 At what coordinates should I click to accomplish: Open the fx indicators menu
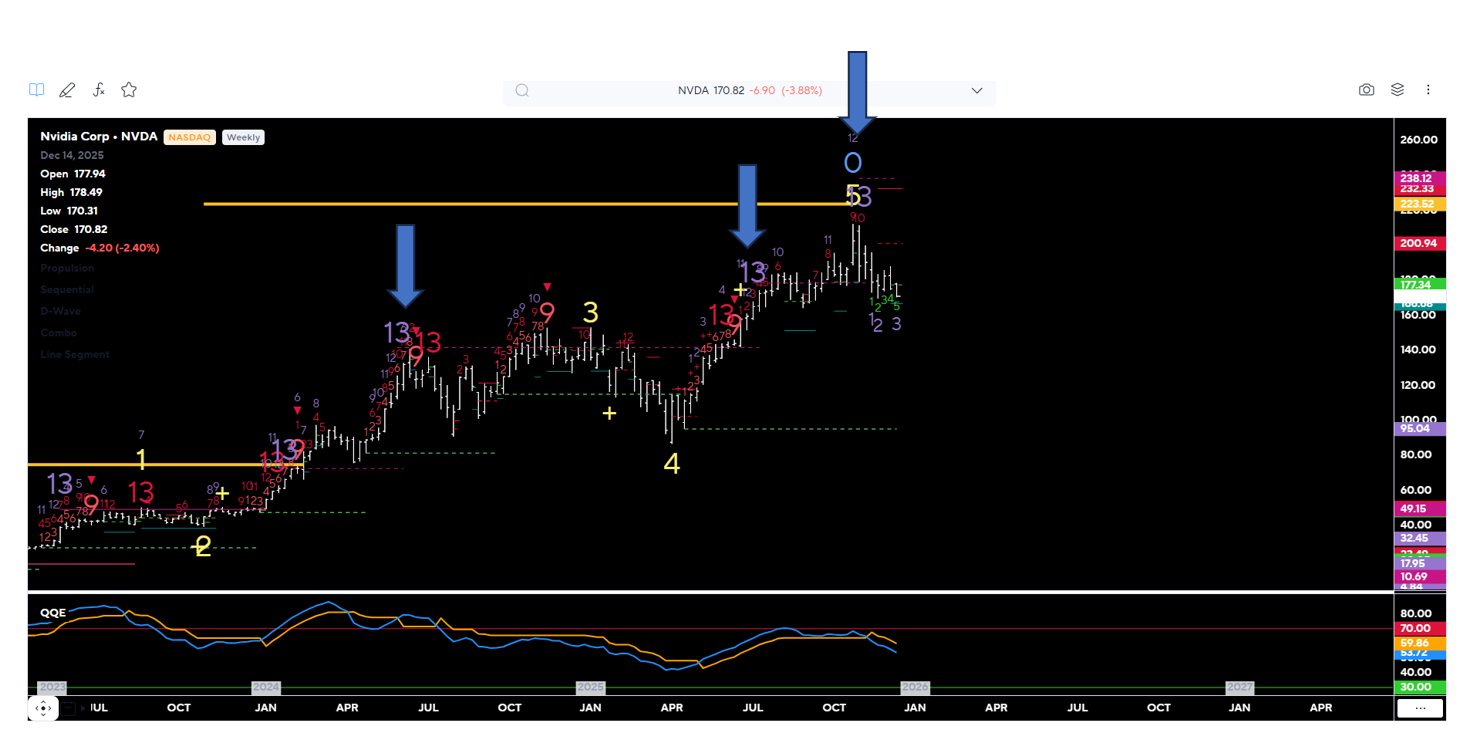click(98, 90)
